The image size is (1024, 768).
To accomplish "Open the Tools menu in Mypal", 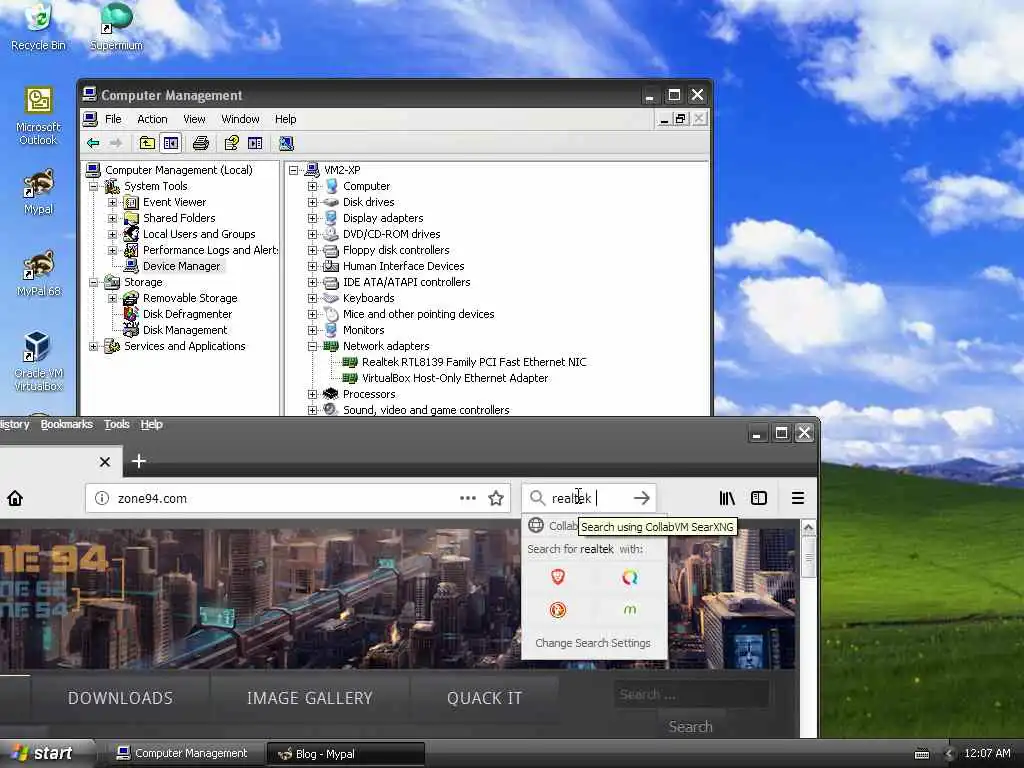I will (117, 424).
